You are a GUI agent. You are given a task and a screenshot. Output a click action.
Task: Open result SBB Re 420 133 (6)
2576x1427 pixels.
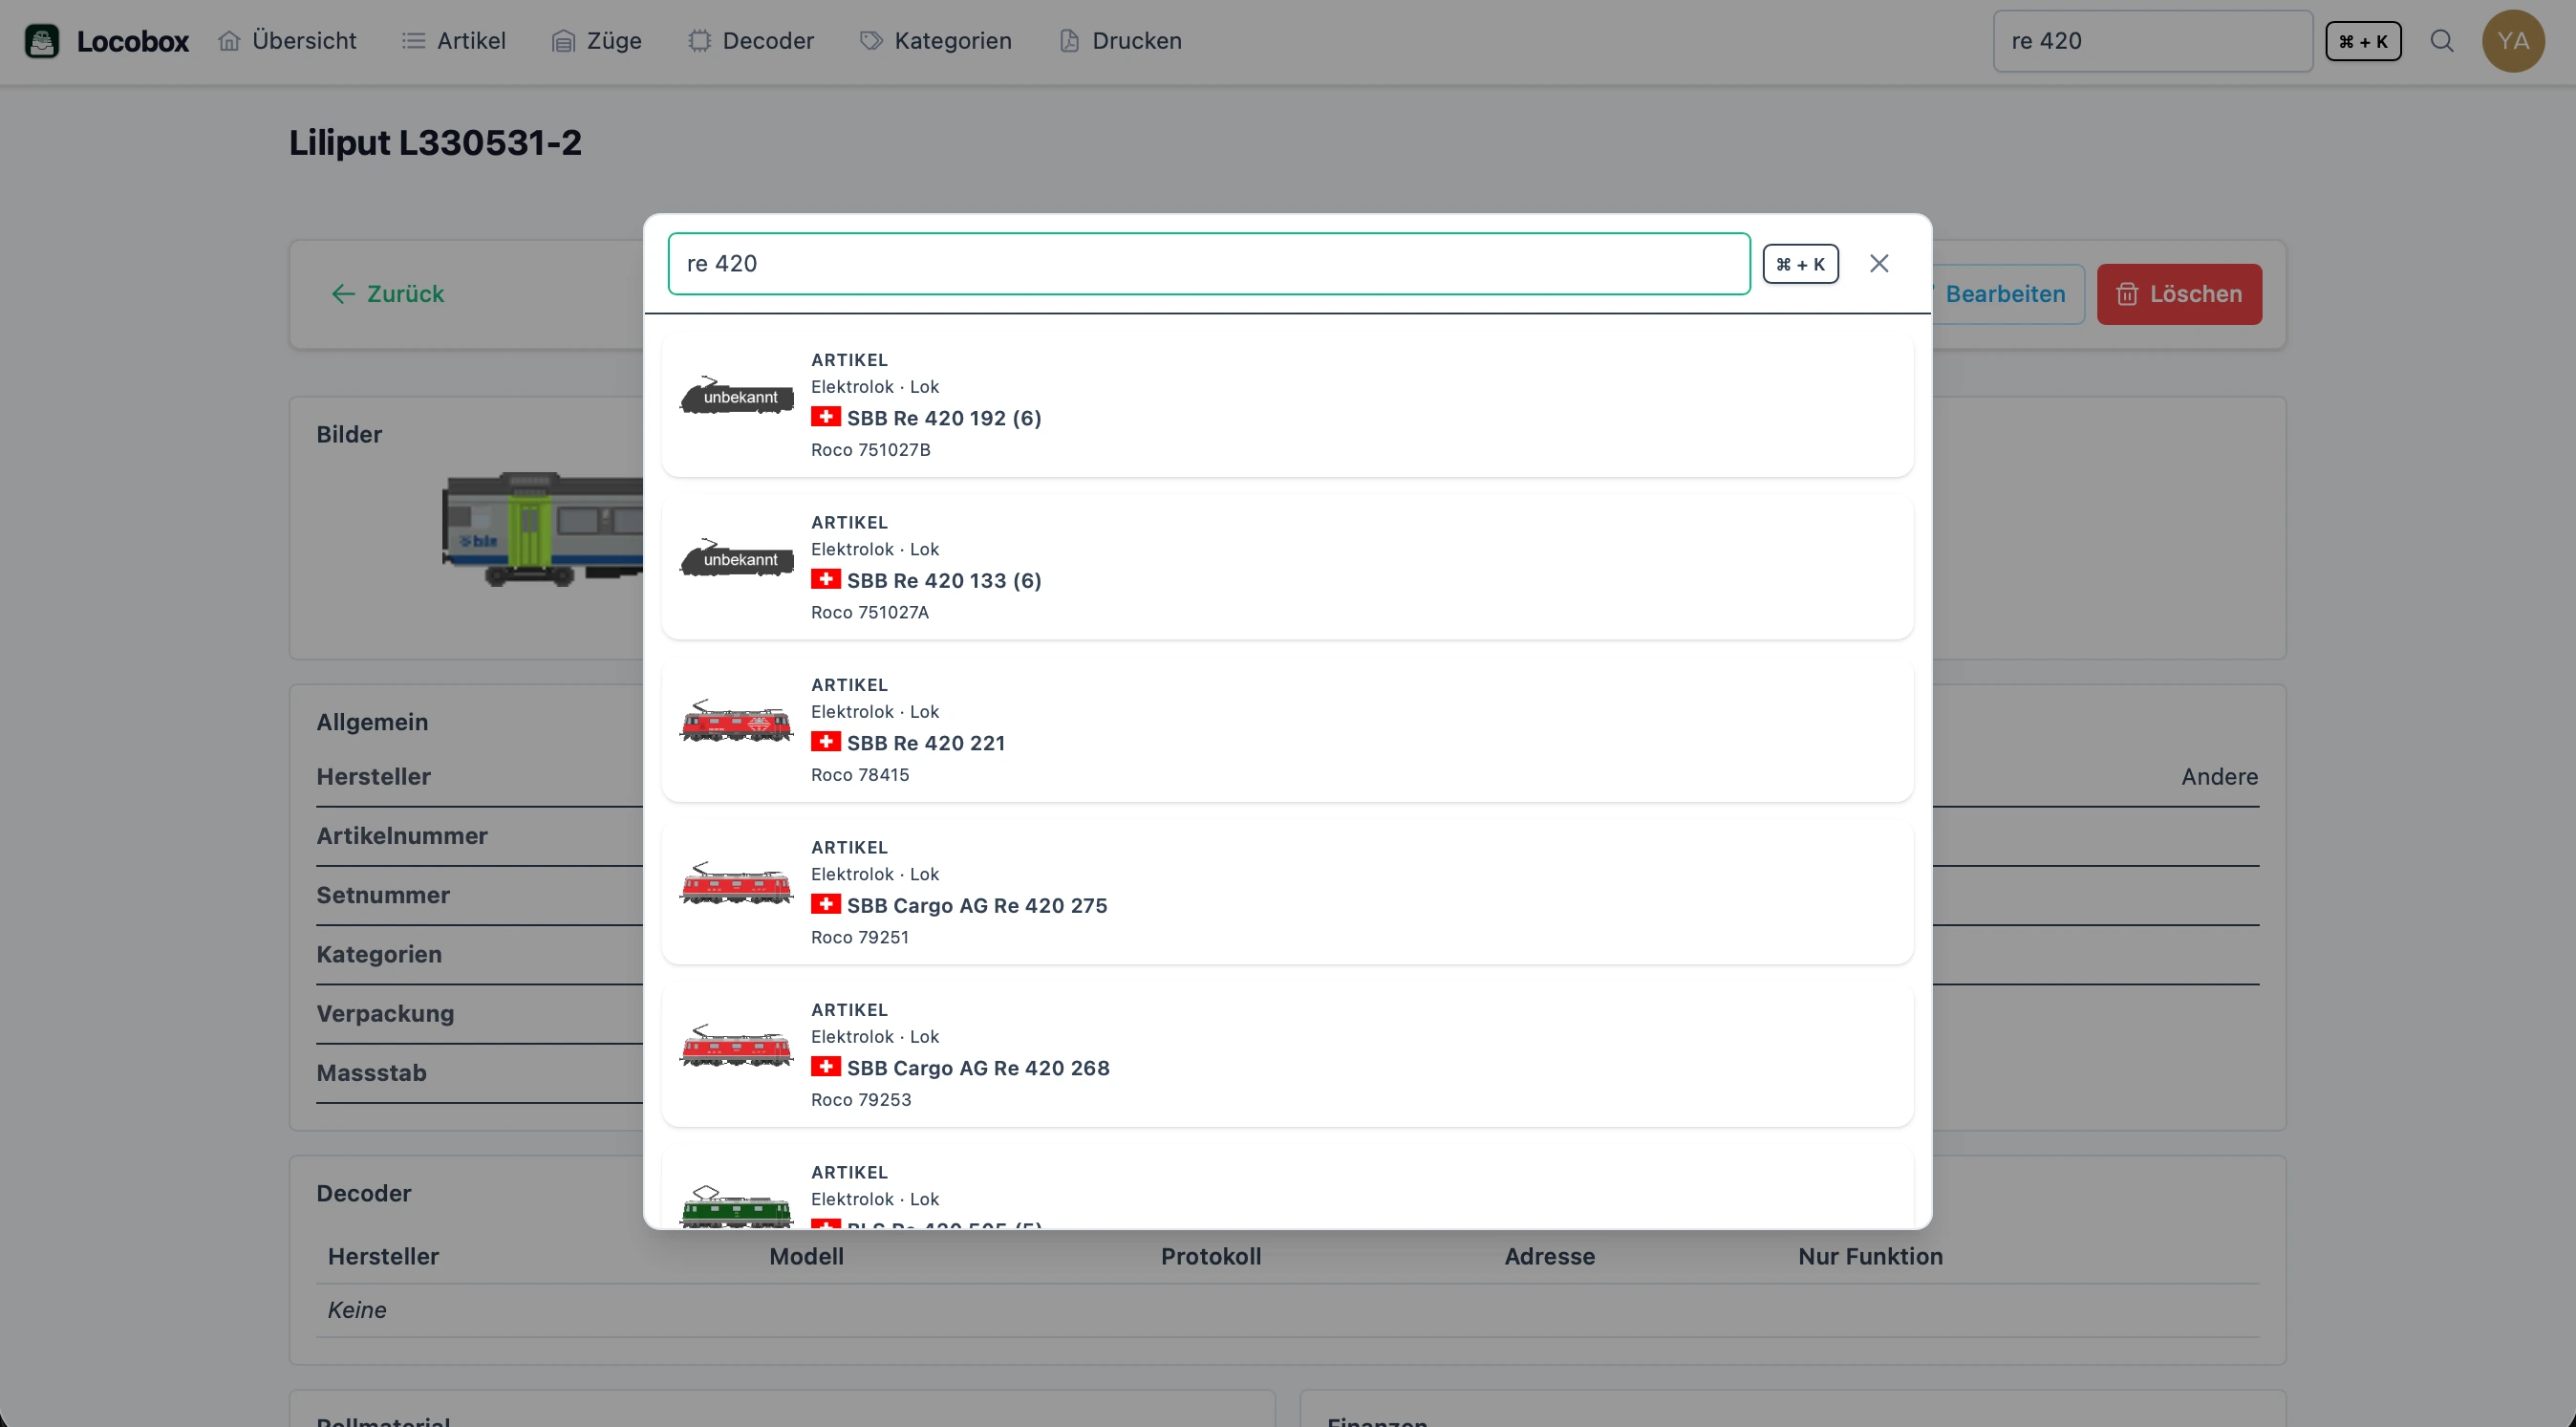tap(1287, 567)
